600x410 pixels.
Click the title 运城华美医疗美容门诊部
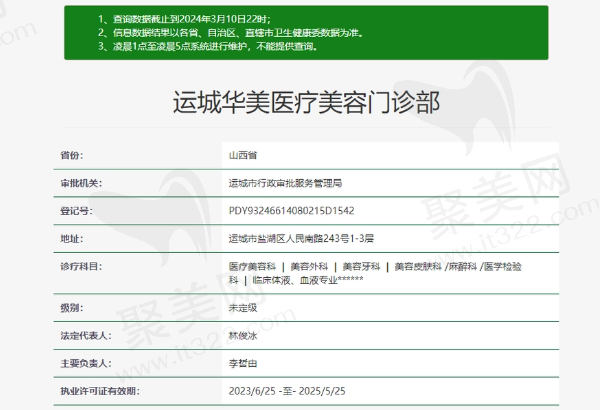(x=306, y=103)
